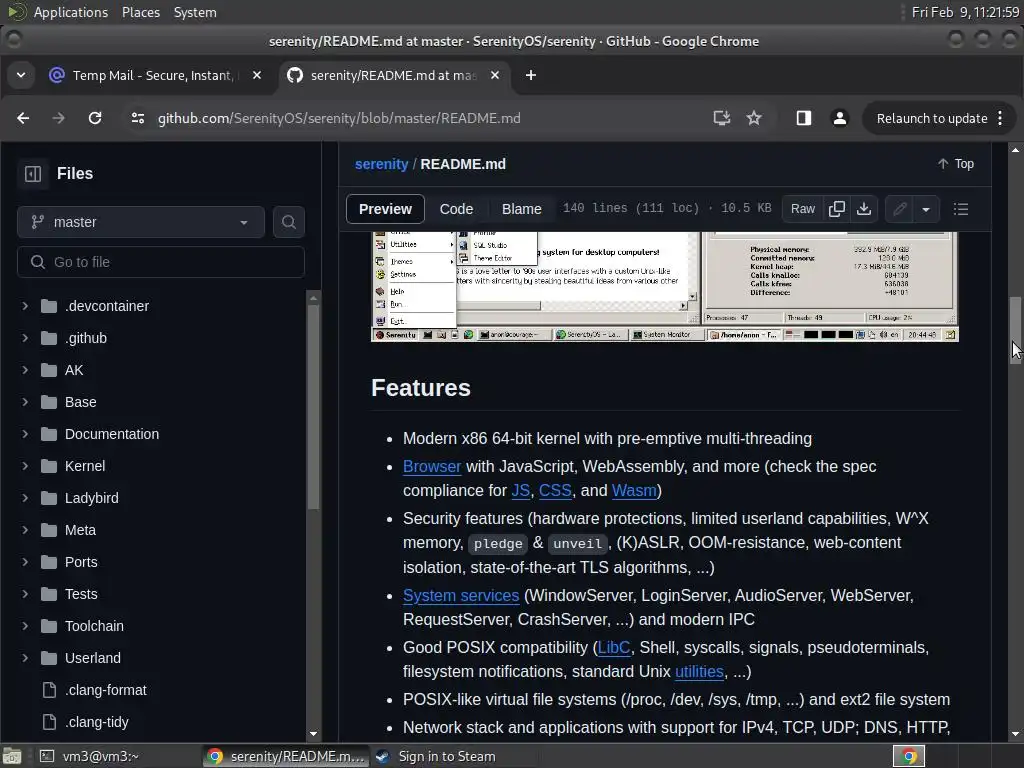Open the Meta folder
The image size is (1024, 768).
pyautogui.click(x=80, y=530)
